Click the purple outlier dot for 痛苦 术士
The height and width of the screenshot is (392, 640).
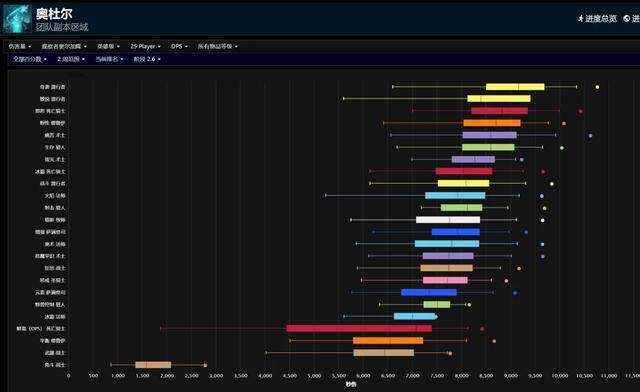(x=590, y=136)
